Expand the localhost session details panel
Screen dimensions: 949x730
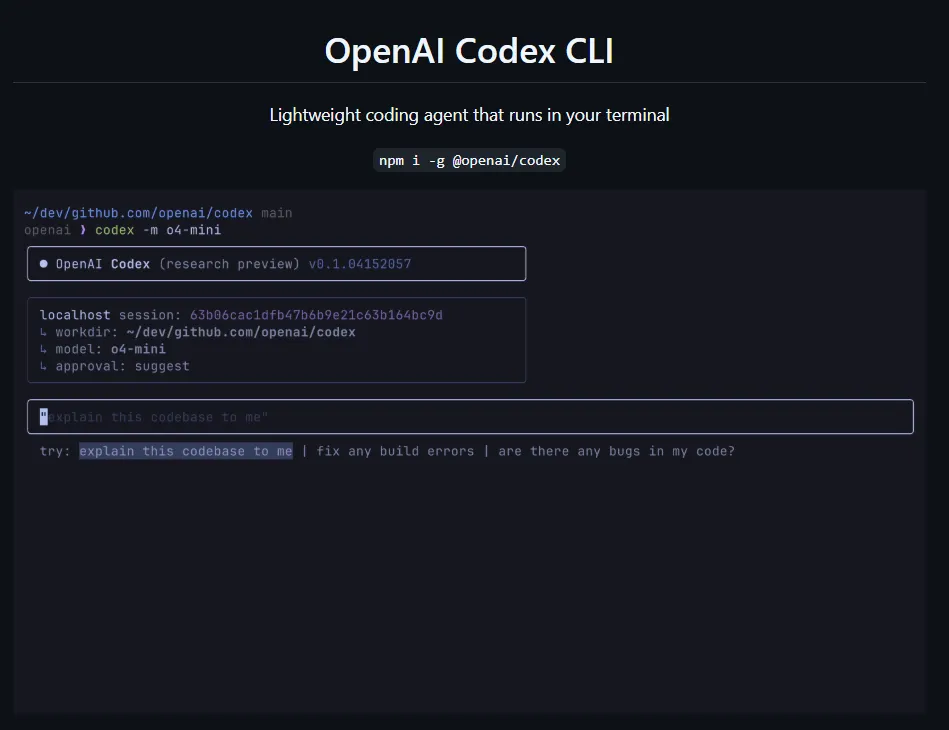pos(276,340)
